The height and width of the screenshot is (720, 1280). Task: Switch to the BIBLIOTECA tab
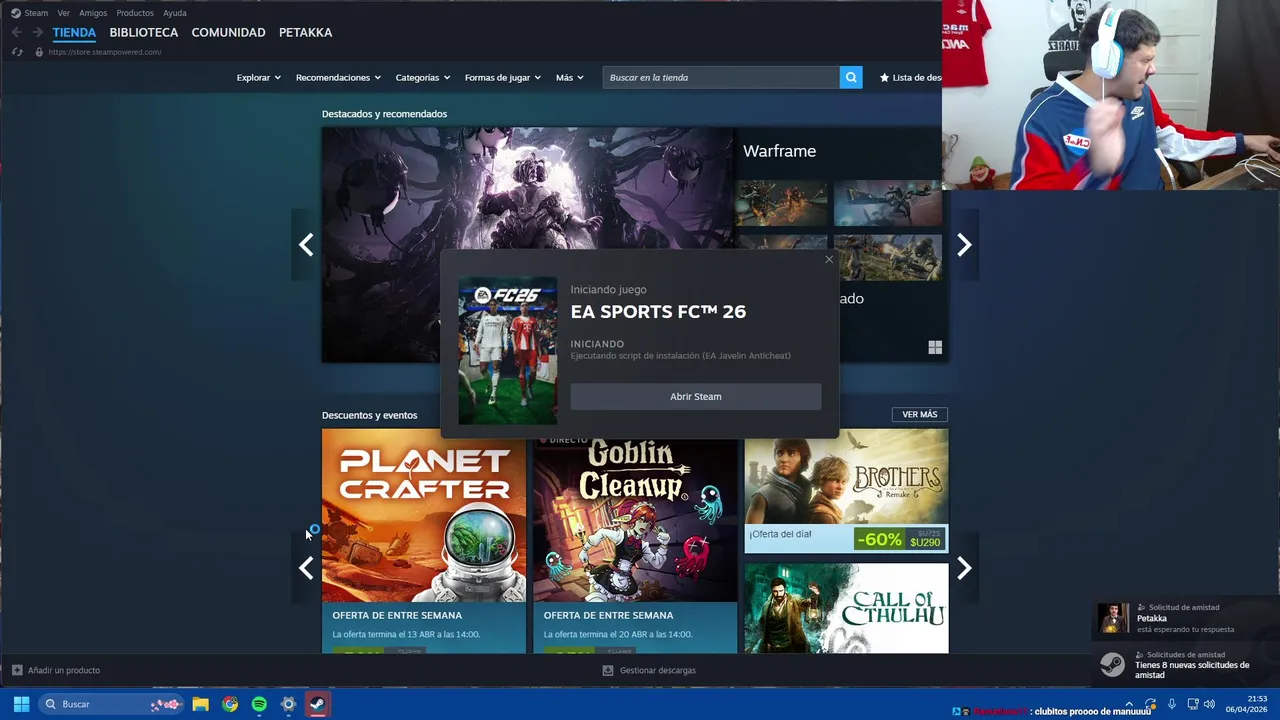click(144, 33)
